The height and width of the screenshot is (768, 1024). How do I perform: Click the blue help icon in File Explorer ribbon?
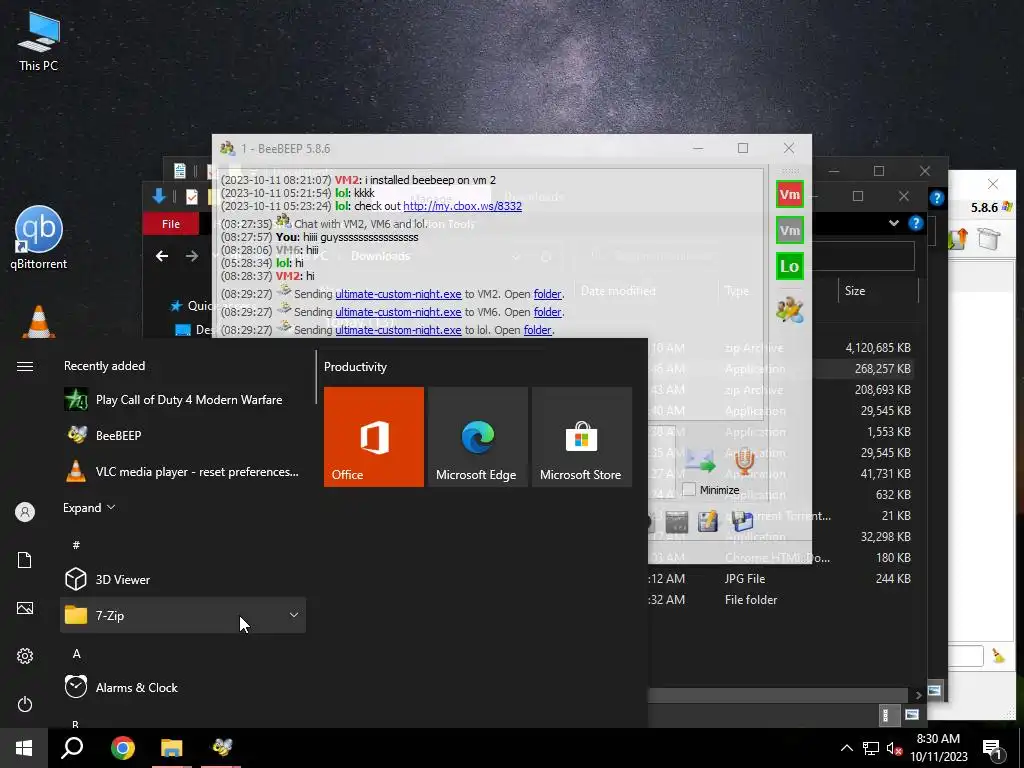coord(916,223)
